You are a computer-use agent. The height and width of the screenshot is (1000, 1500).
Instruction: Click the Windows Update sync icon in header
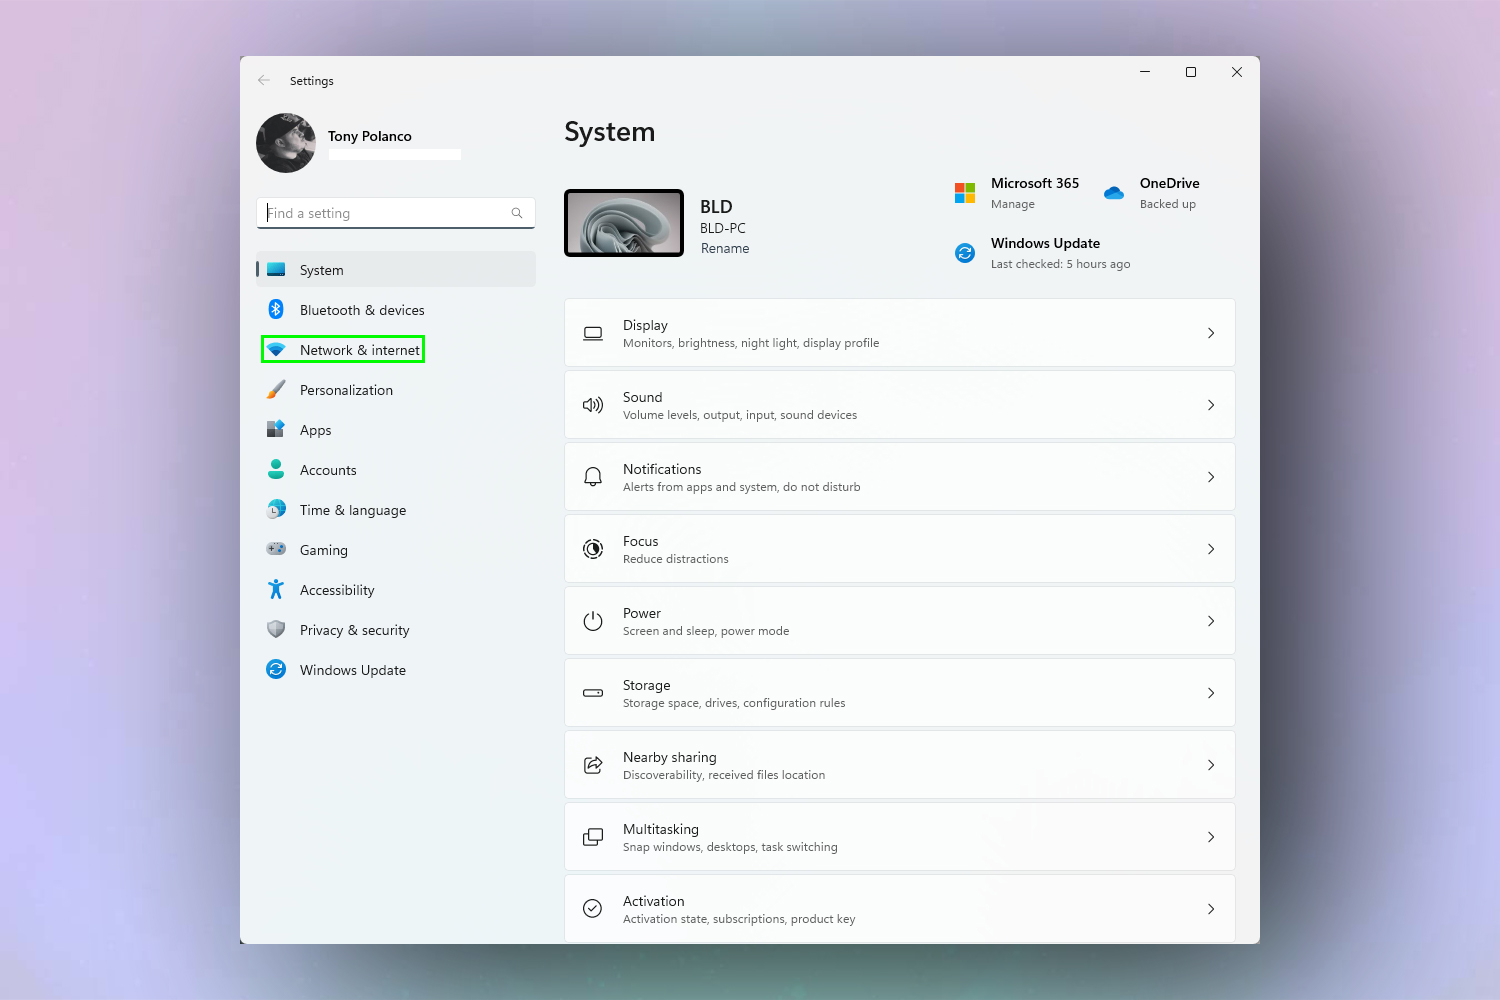tap(965, 253)
